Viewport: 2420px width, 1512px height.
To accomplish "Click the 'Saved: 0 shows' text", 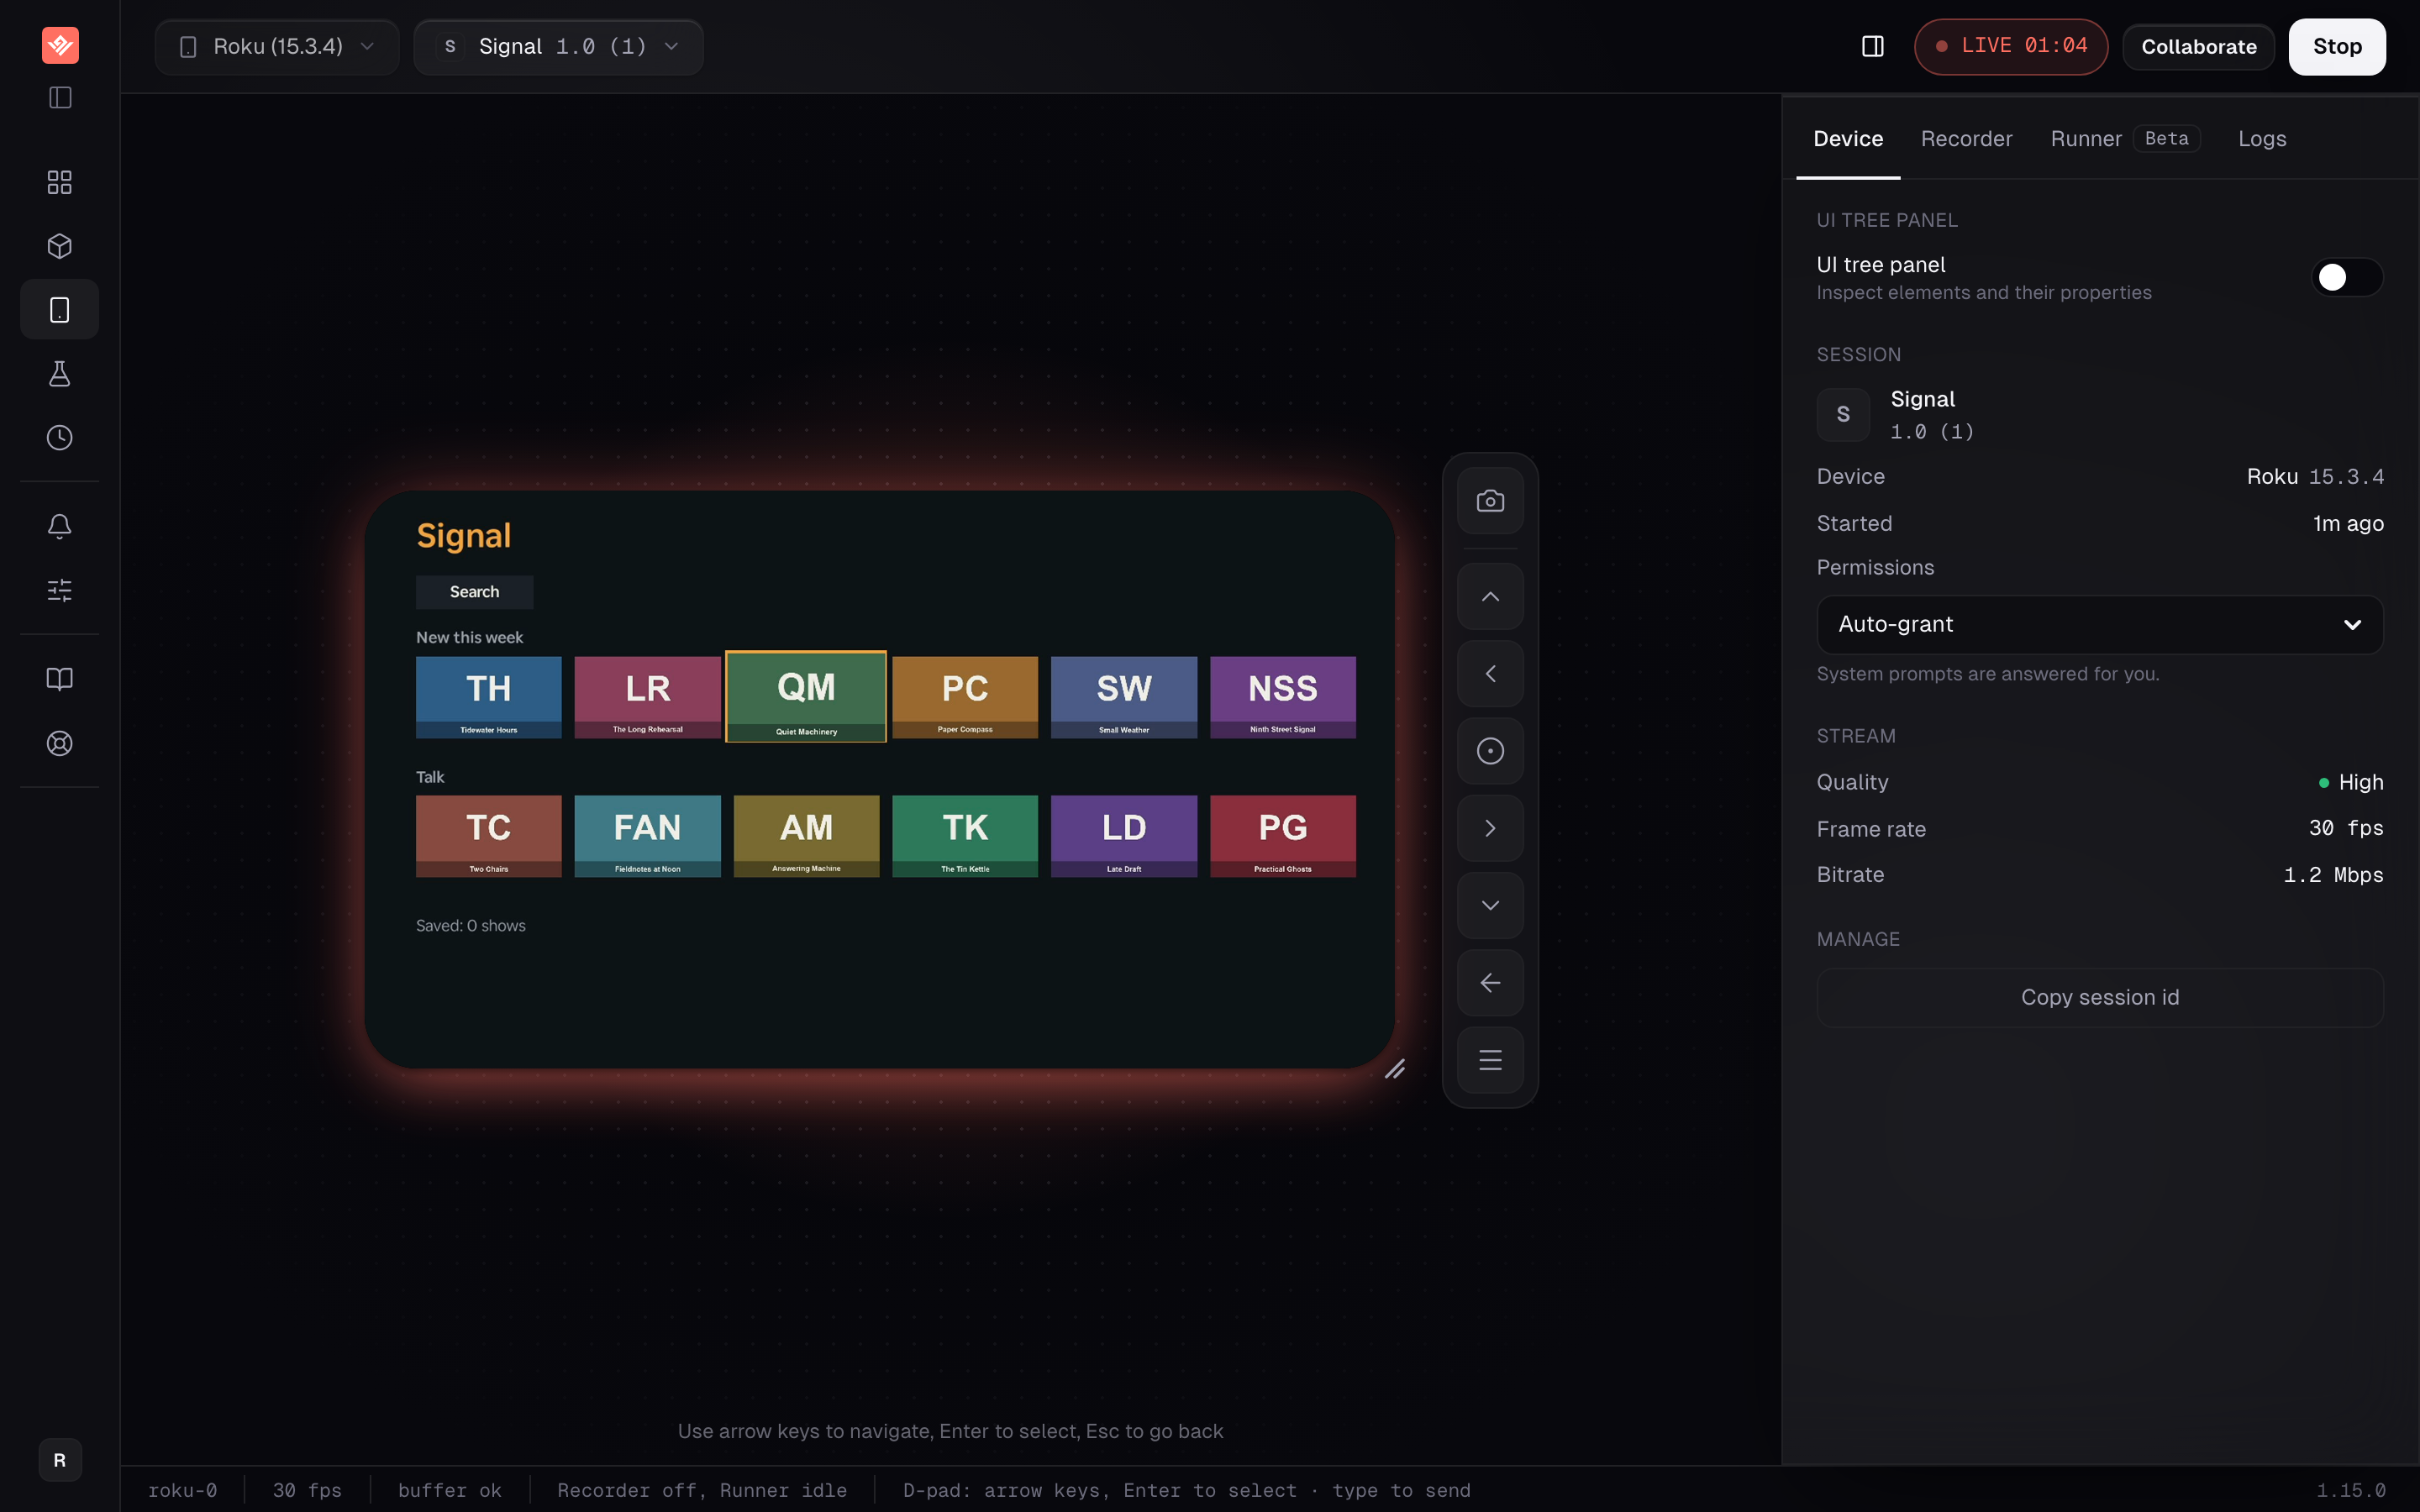I will (x=470, y=926).
